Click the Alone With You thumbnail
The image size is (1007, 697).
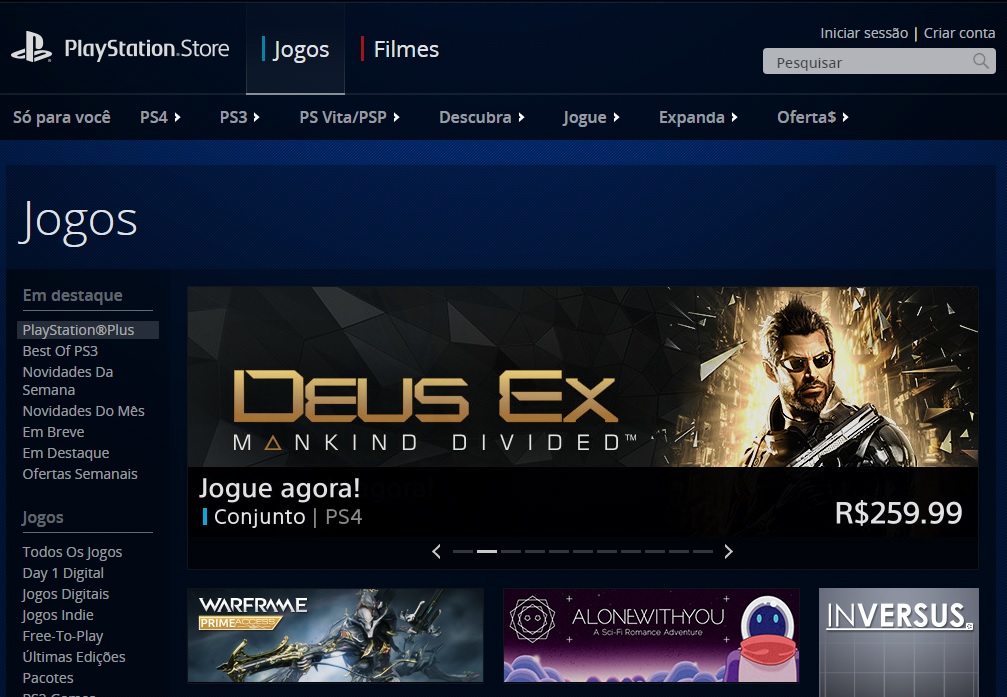651,635
